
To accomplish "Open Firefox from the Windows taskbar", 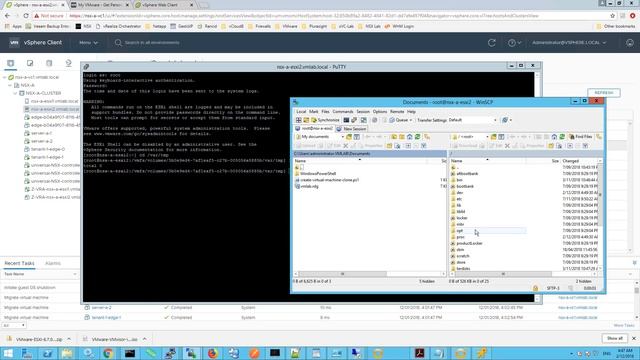I will coord(213,353).
